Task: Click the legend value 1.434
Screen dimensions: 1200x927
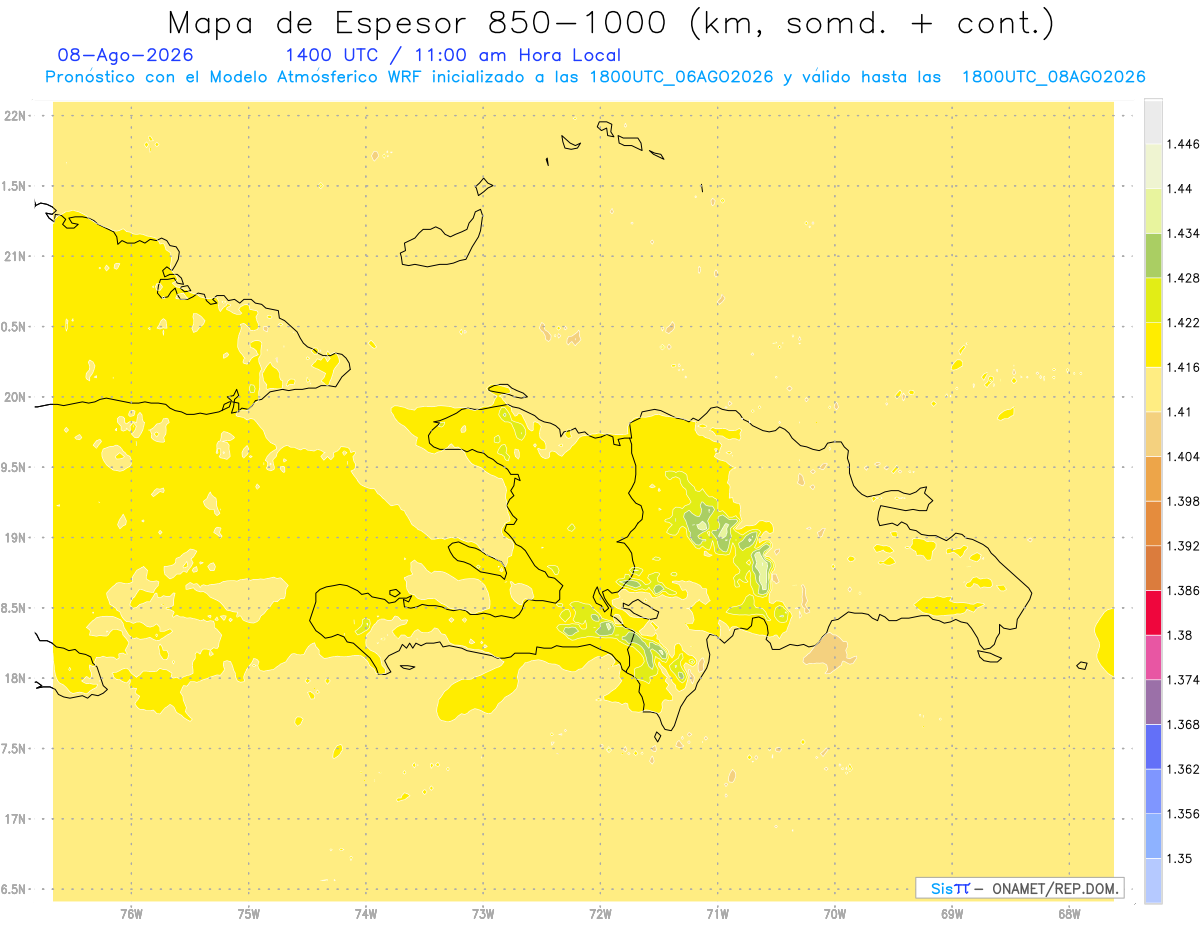Action: pos(1183,233)
